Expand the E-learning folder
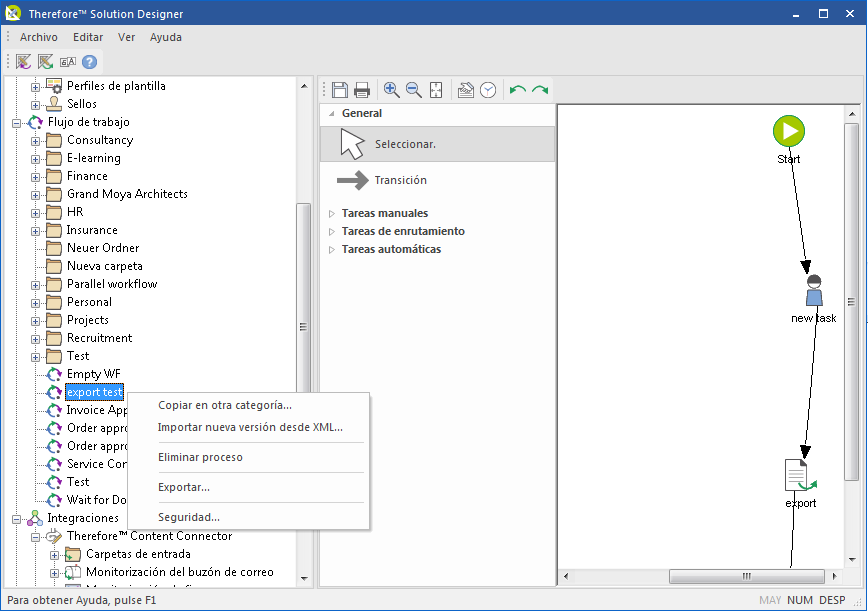The image size is (868, 612). point(35,159)
